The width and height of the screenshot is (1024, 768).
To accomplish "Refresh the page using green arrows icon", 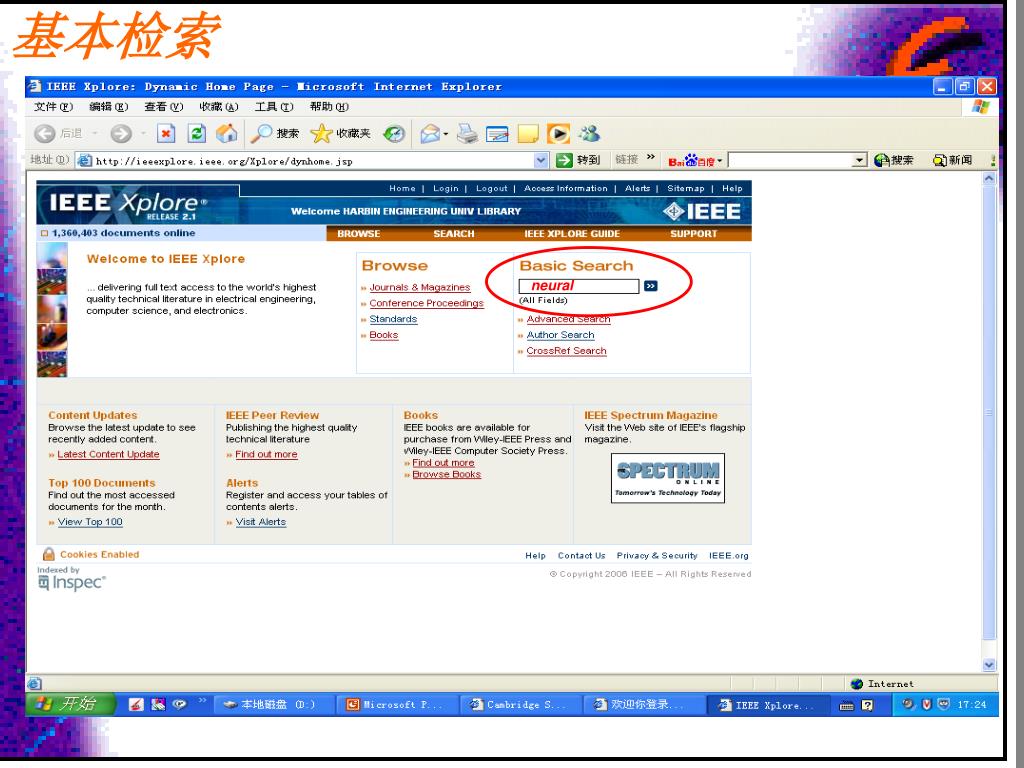I will click(197, 134).
